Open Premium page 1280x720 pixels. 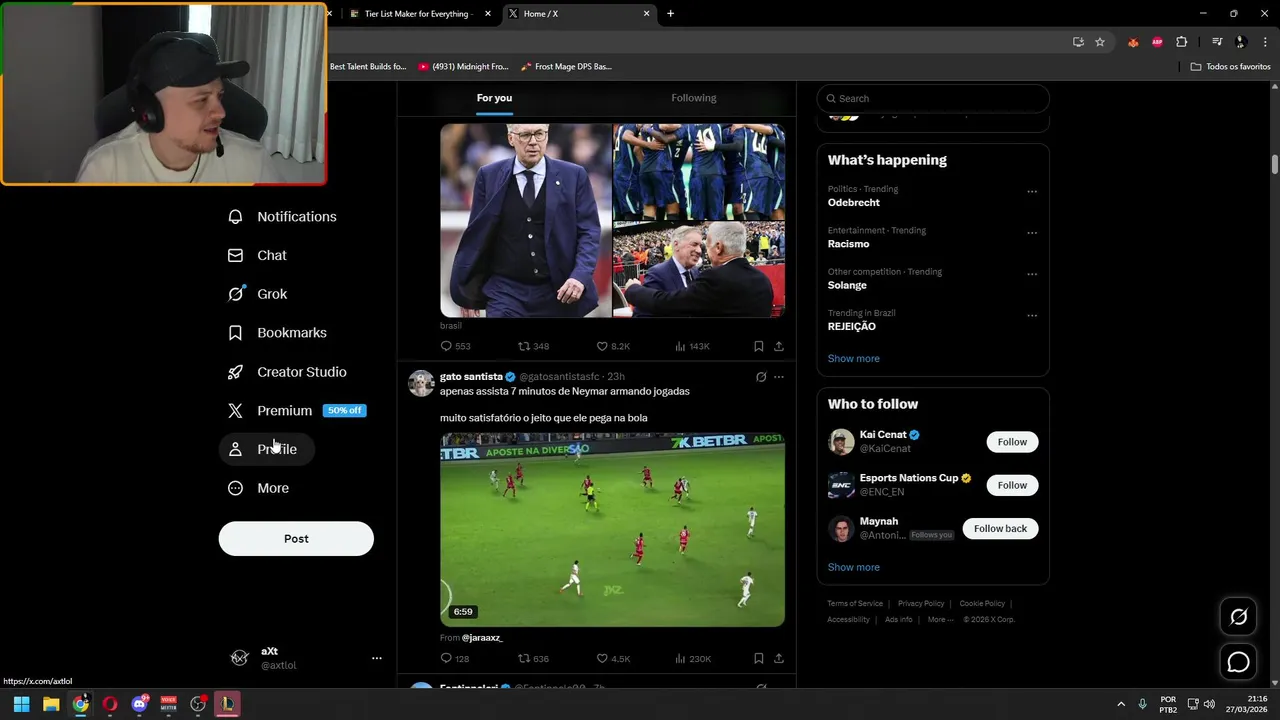(296, 411)
